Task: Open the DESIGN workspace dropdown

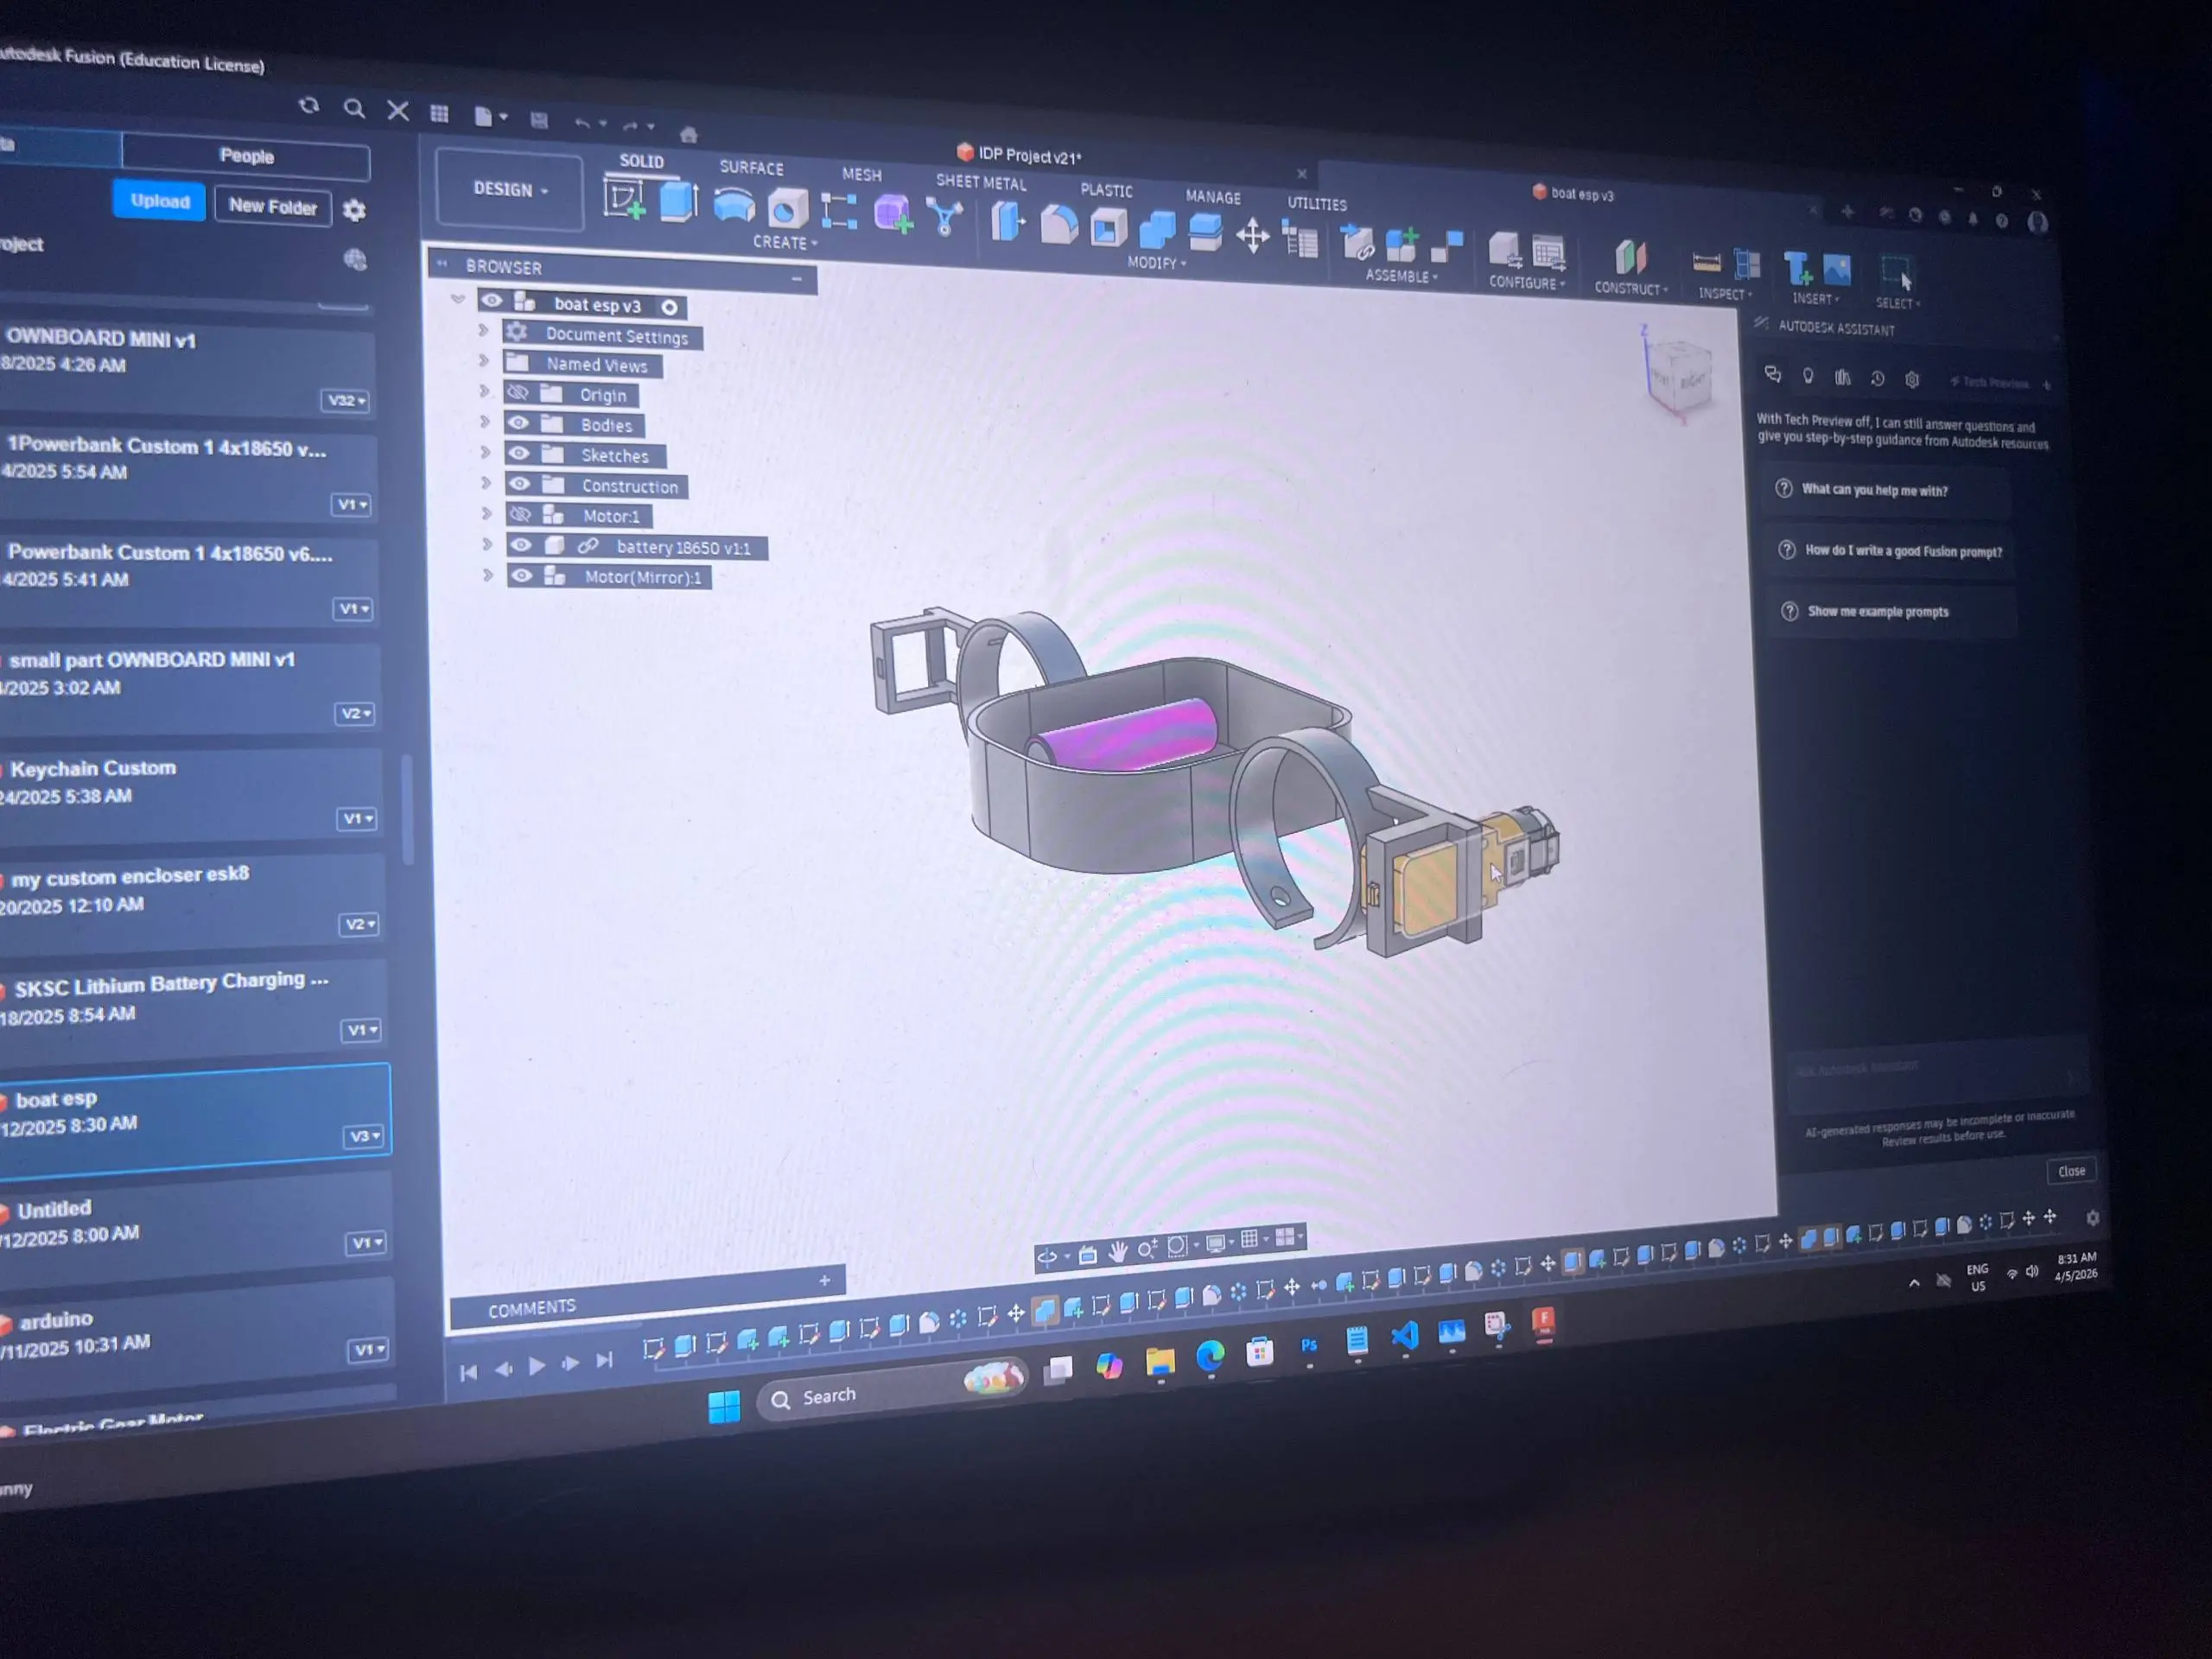Action: point(510,189)
